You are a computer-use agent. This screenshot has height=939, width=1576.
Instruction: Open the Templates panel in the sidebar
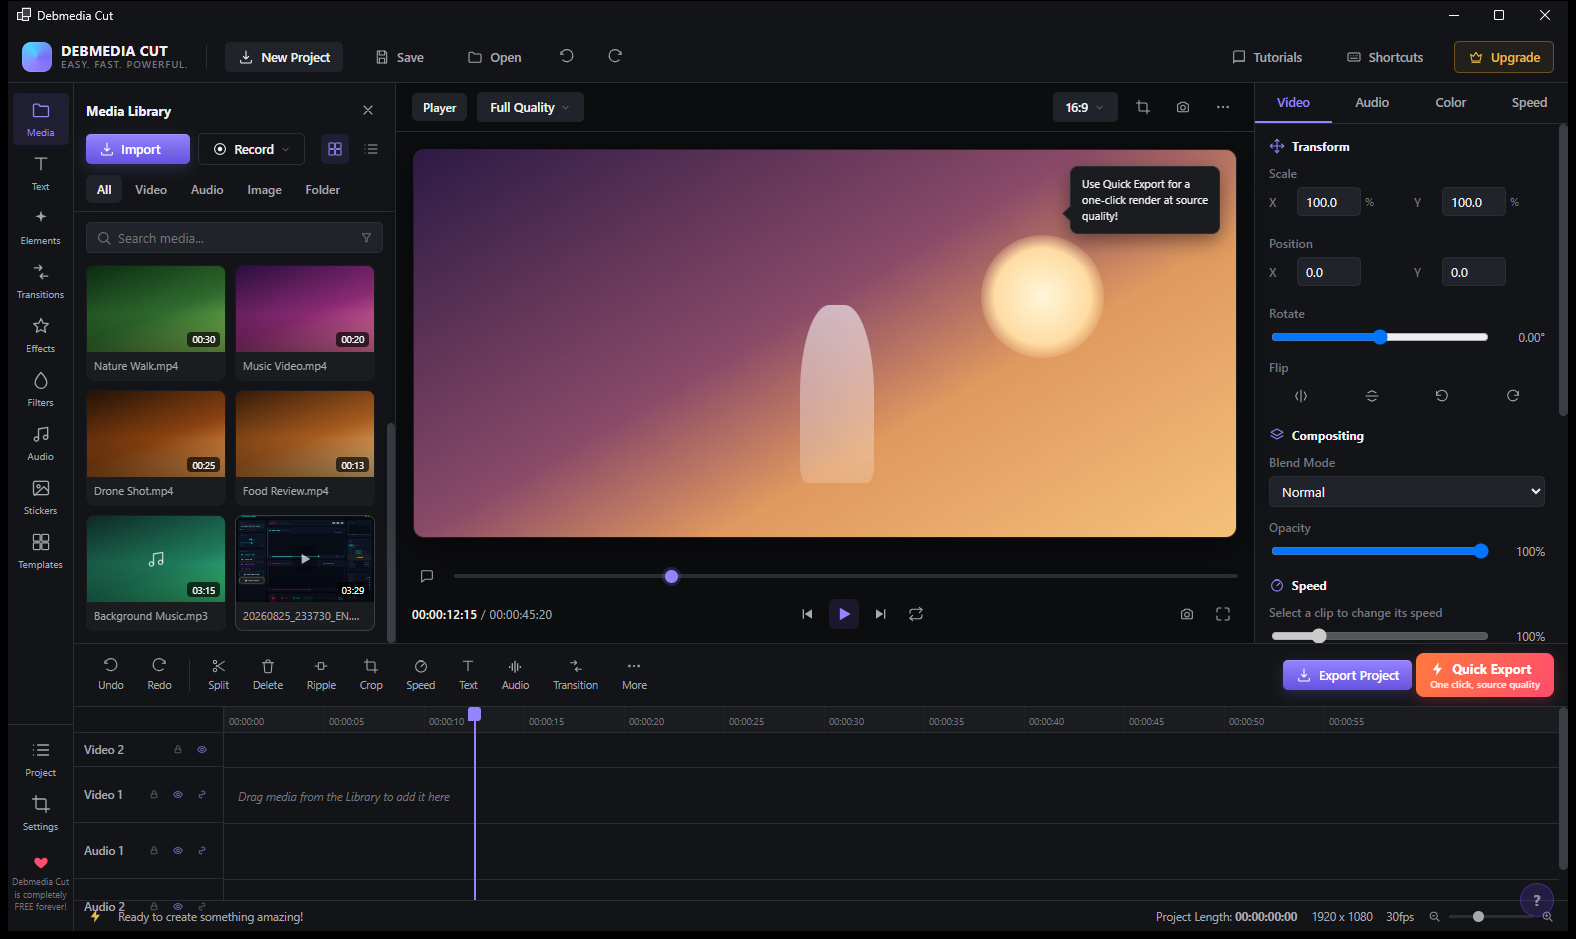[x=41, y=551]
